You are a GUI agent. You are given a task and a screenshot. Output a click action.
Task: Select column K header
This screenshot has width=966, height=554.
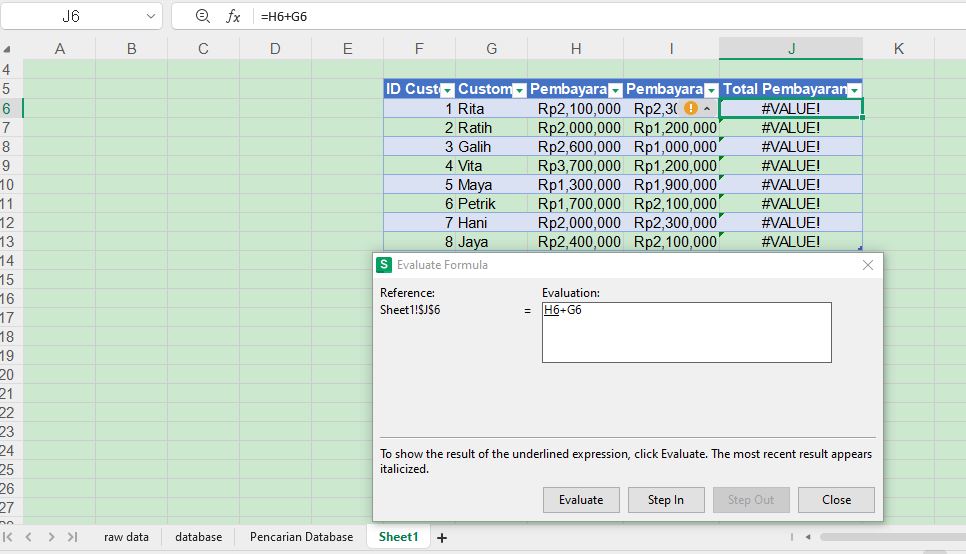[x=898, y=49]
